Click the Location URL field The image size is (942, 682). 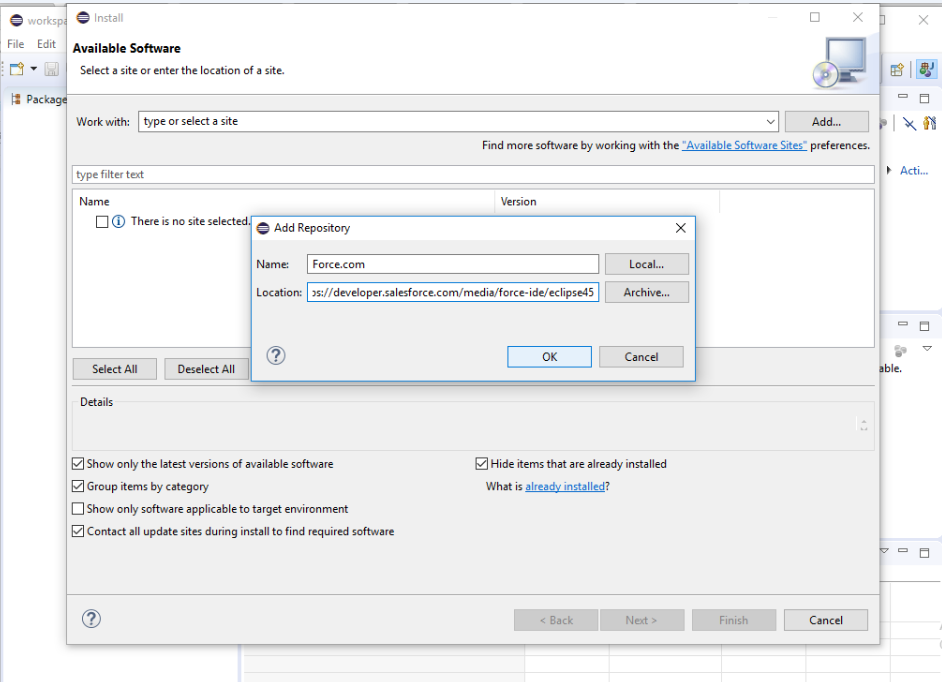click(453, 293)
